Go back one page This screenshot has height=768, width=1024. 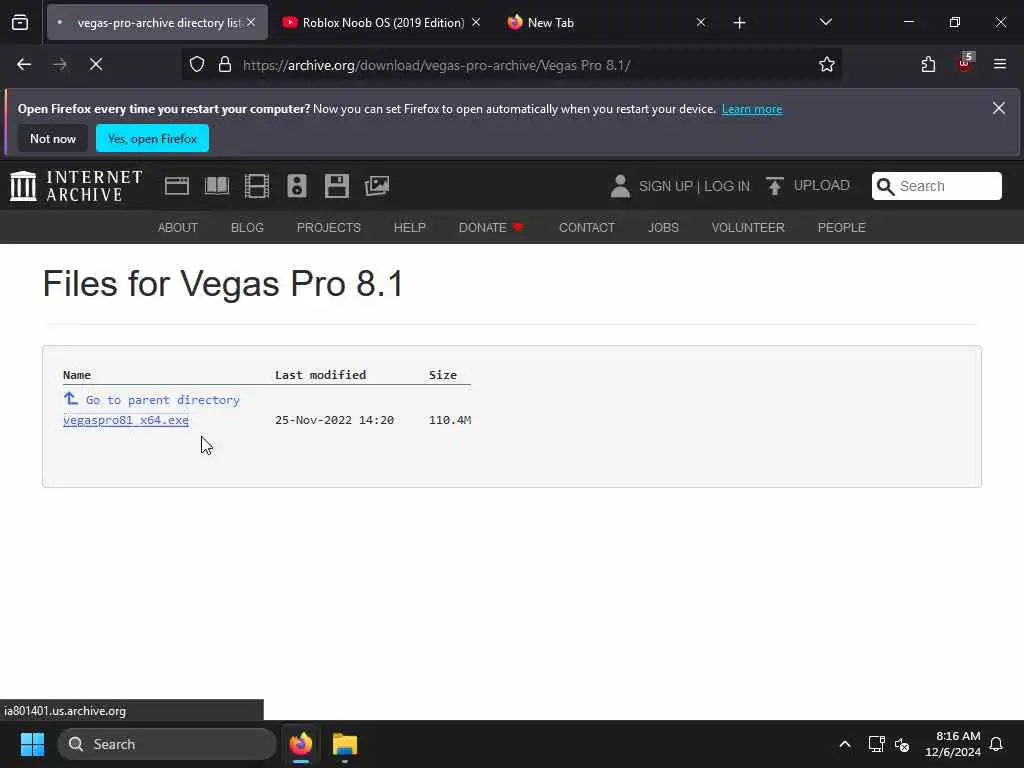click(x=24, y=65)
